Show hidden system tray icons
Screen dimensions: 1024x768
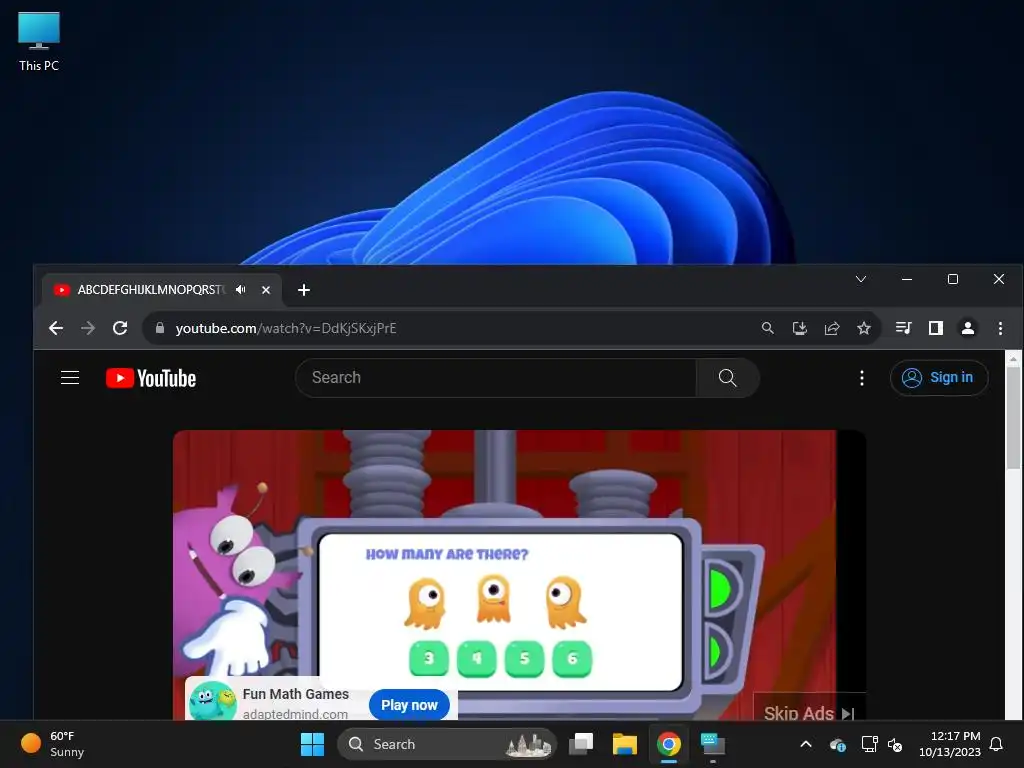point(806,744)
